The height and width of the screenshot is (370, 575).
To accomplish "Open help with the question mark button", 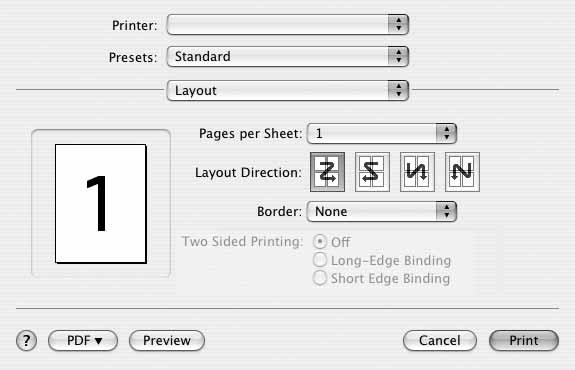I will [x=26, y=341].
